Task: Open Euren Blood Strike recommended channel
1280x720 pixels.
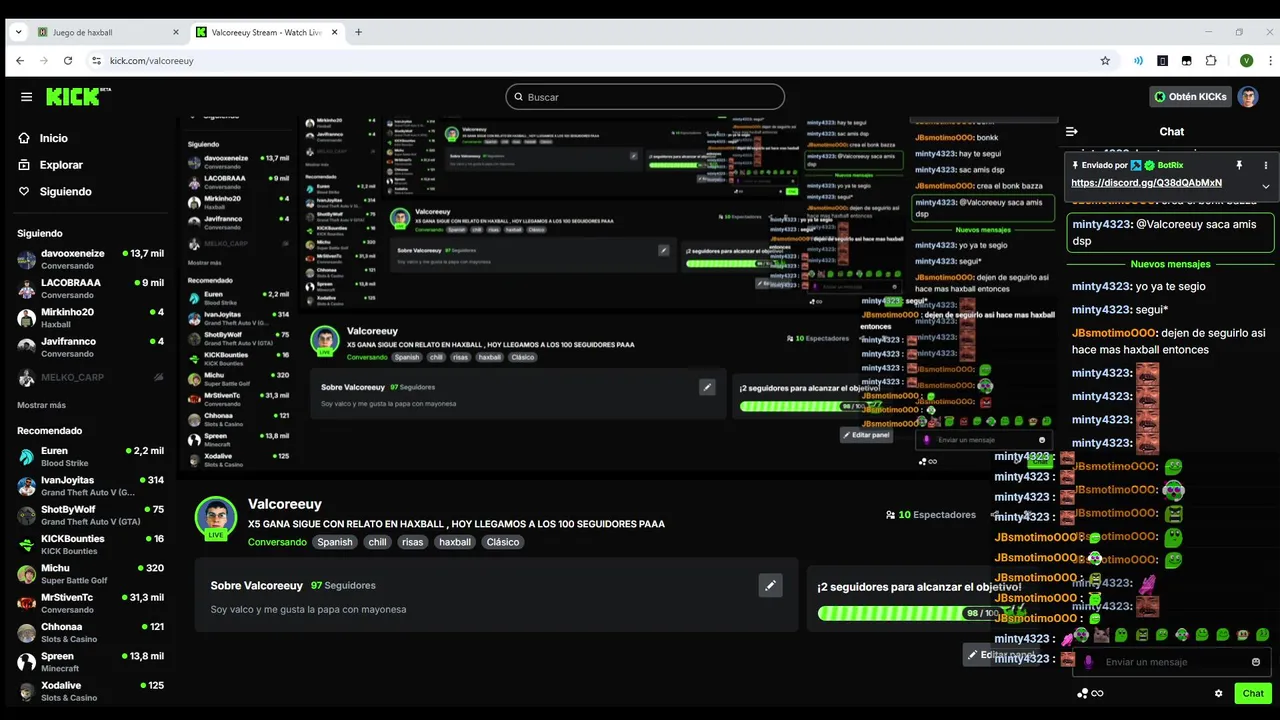Action: click(x=90, y=457)
